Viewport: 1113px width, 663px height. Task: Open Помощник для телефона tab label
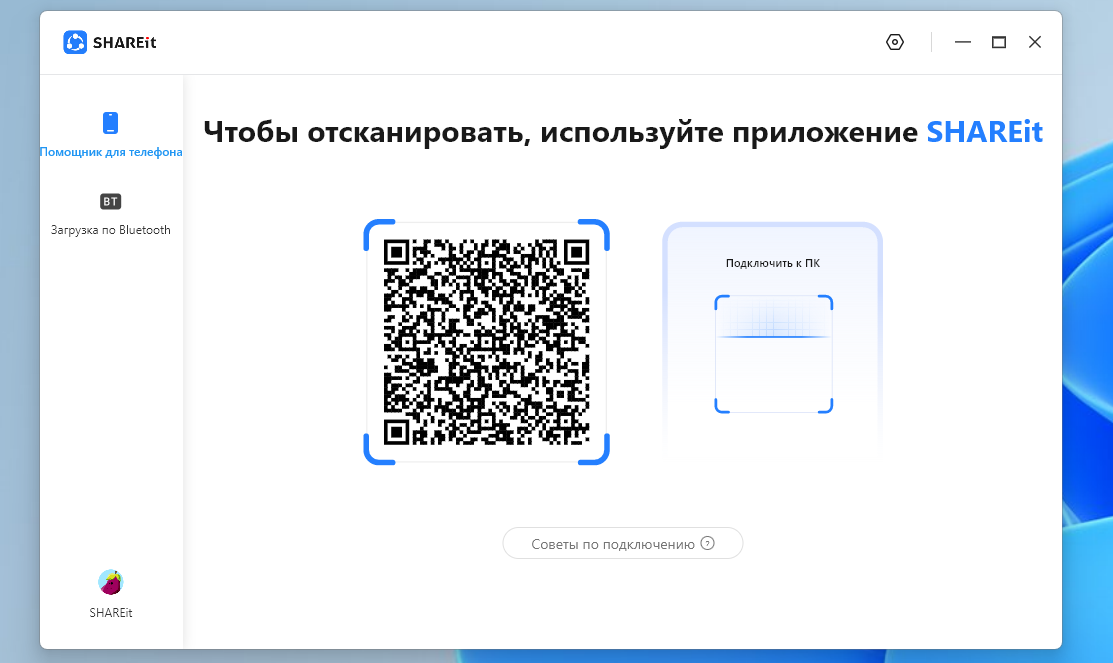click(x=111, y=152)
